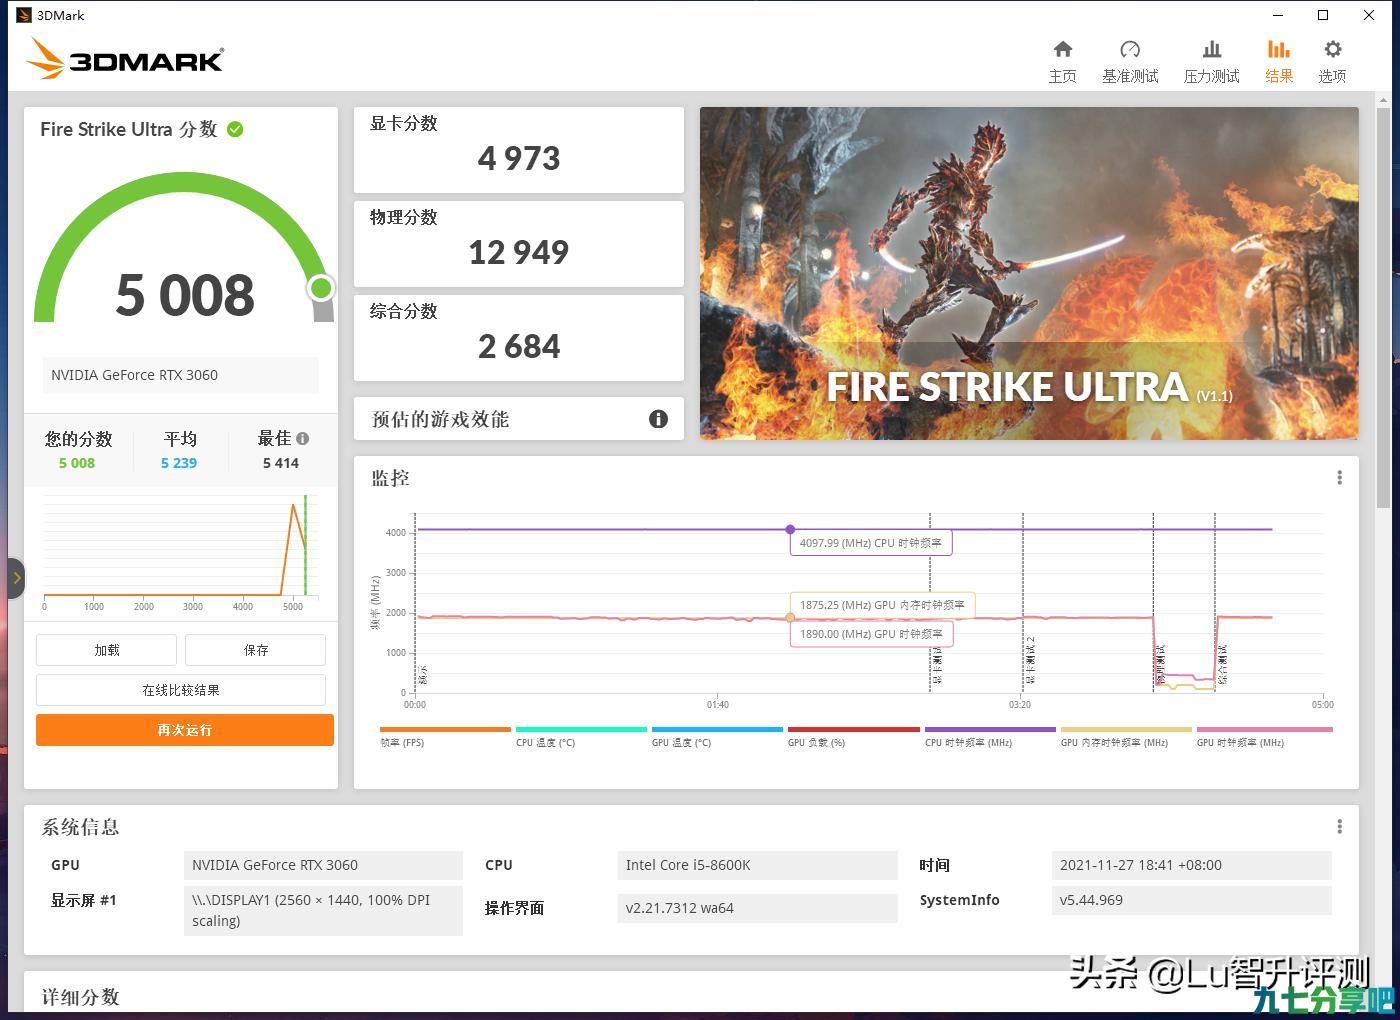Show info for 预估的游戏效能

tap(658, 419)
